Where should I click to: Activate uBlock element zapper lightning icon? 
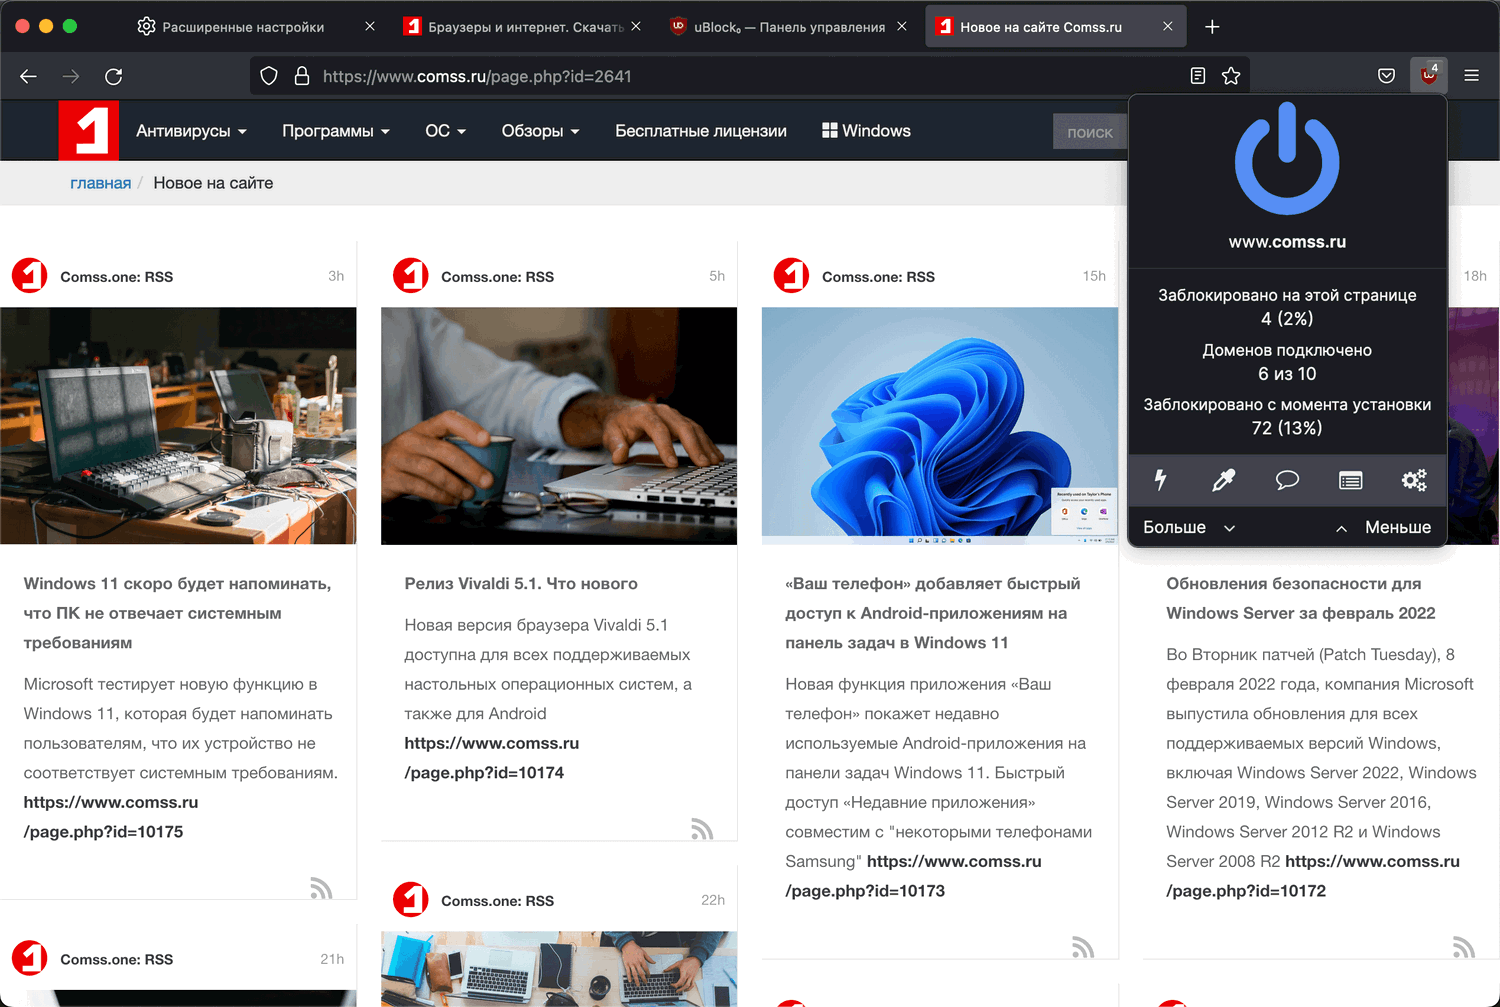1160,480
